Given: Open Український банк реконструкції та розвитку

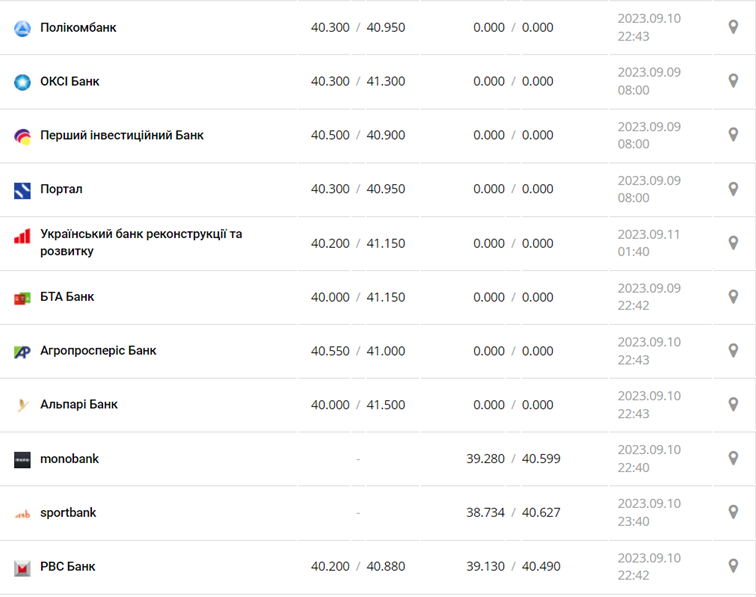Looking at the screenshot, I should (141, 243).
